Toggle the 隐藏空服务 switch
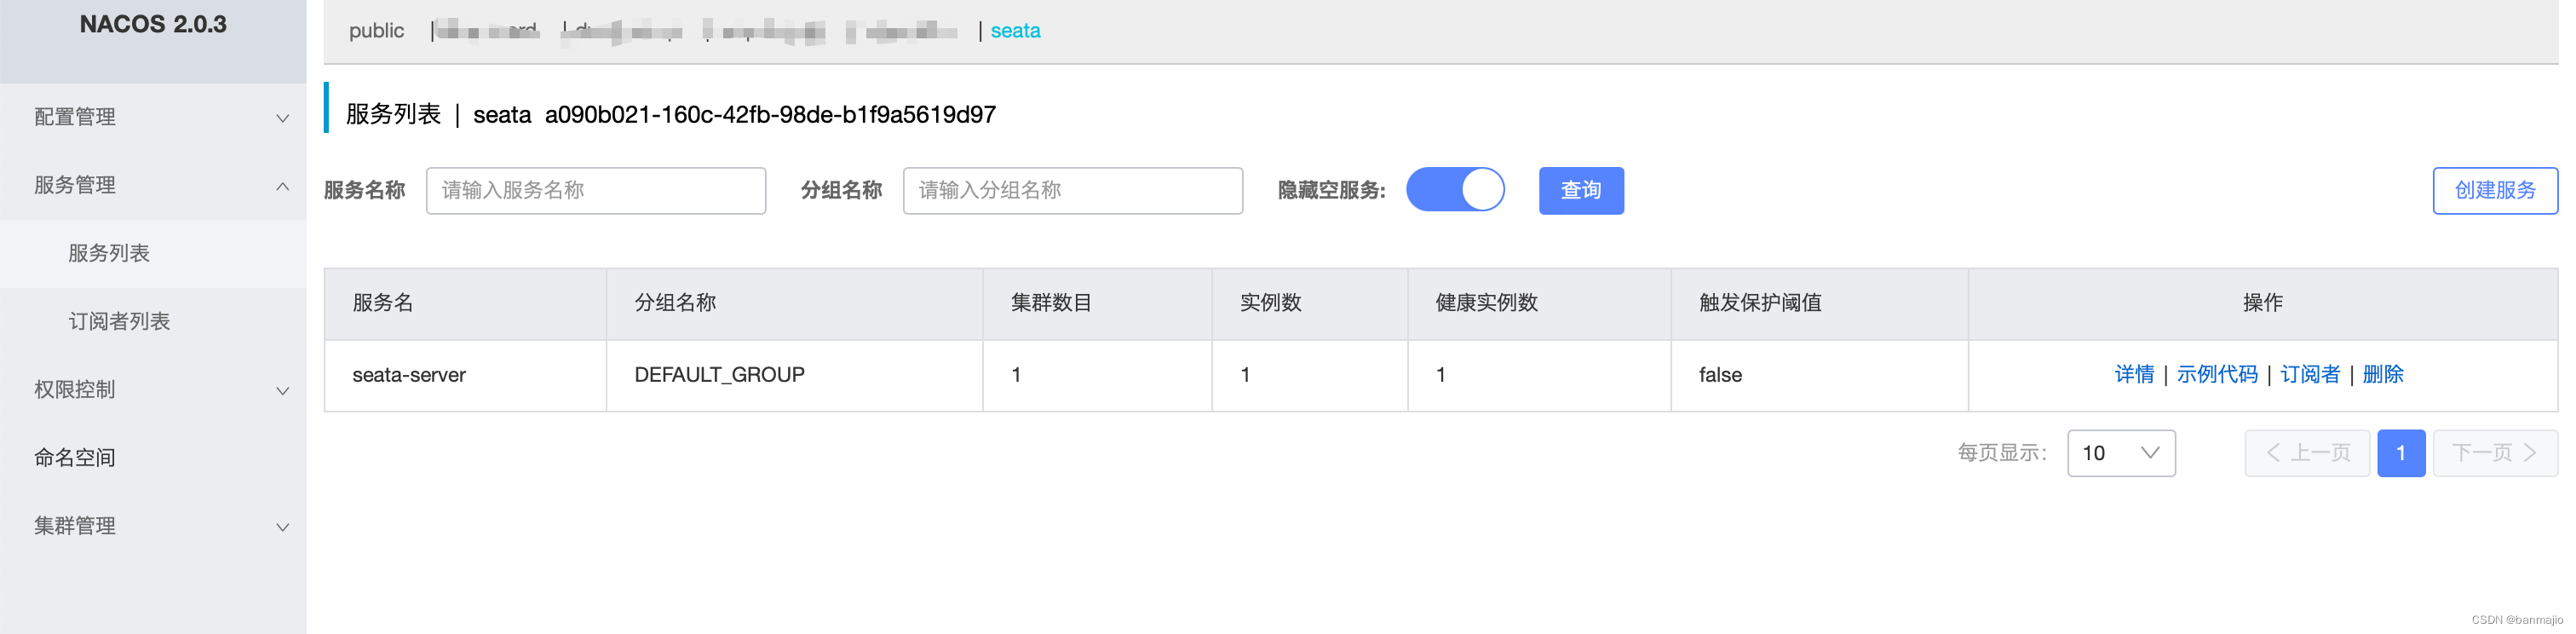2576x634 pixels. tap(1455, 190)
